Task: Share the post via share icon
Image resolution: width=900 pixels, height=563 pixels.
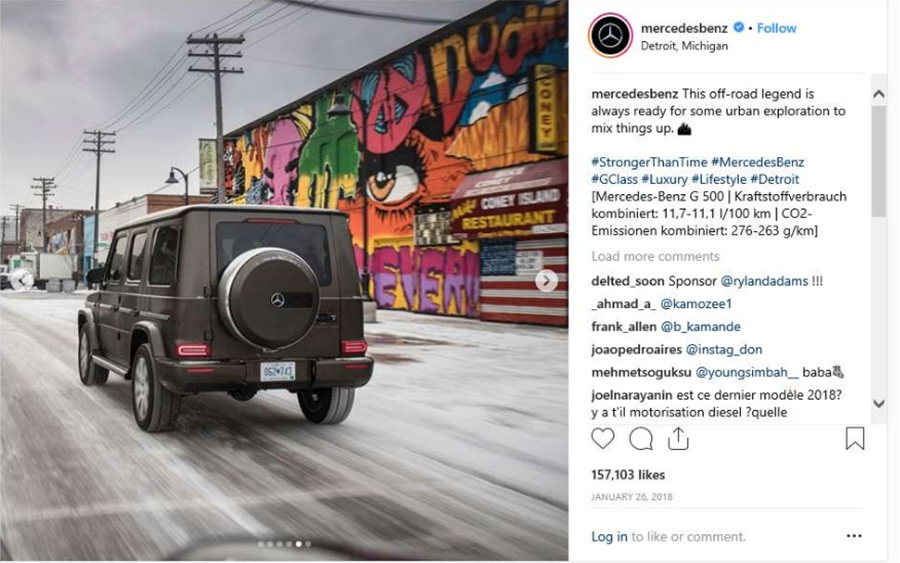Action: 678,438
